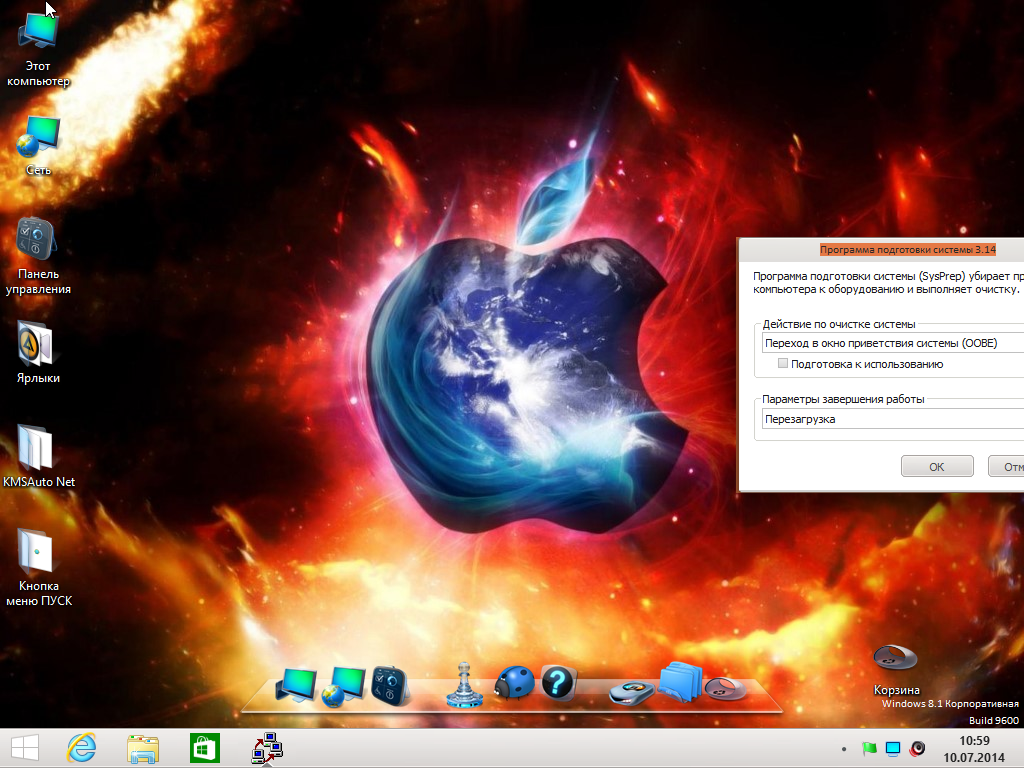Launch Internet Explorer from the taskbar
The image size is (1024, 768).
(82, 748)
